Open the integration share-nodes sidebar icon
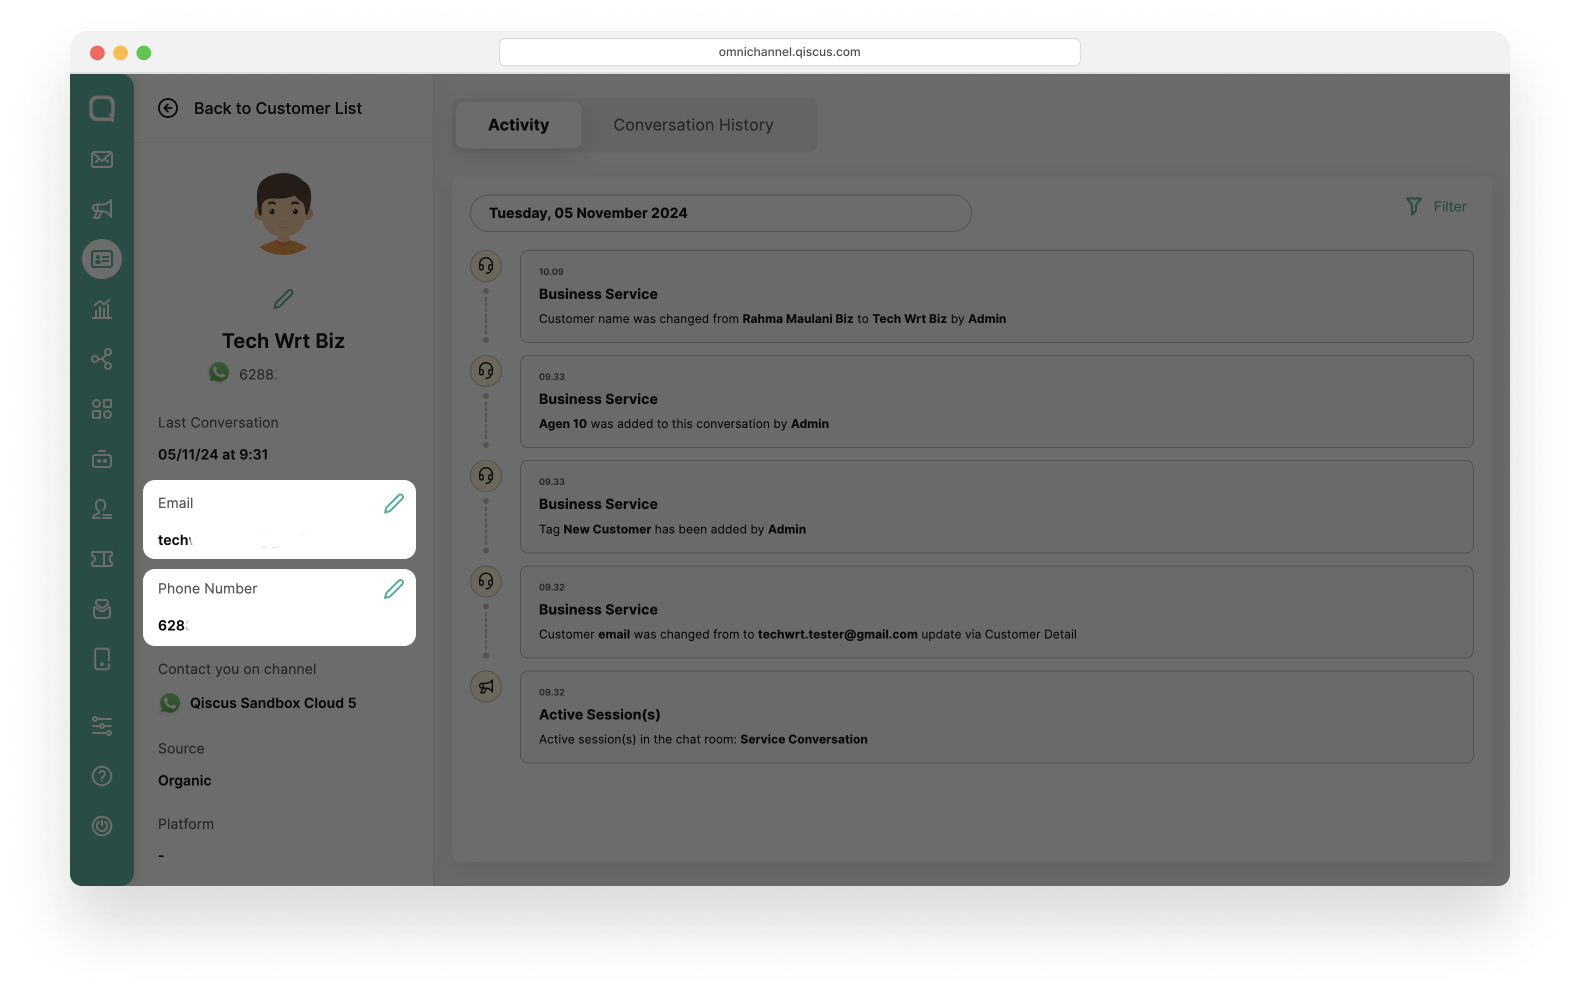Image resolution: width=1580 pixels, height=995 pixels. point(102,359)
